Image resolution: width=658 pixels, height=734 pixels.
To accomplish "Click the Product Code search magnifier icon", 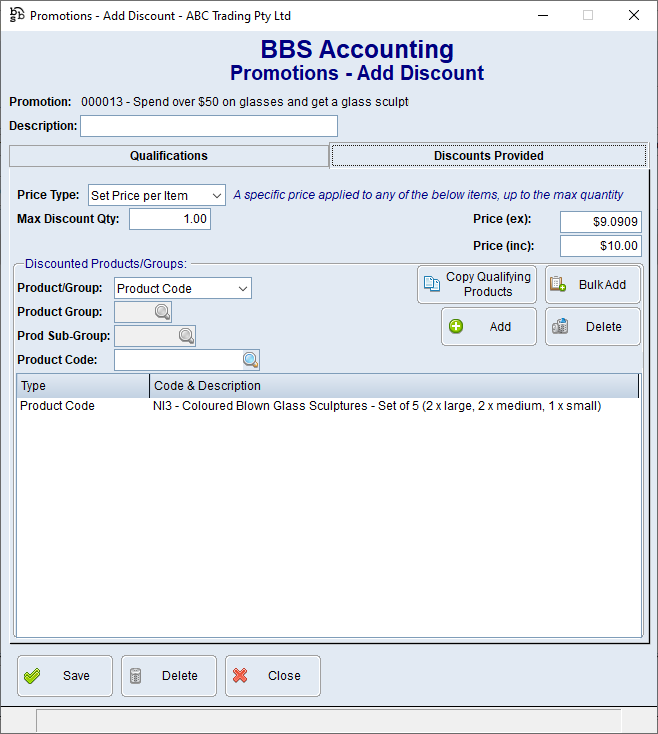I will point(250,360).
